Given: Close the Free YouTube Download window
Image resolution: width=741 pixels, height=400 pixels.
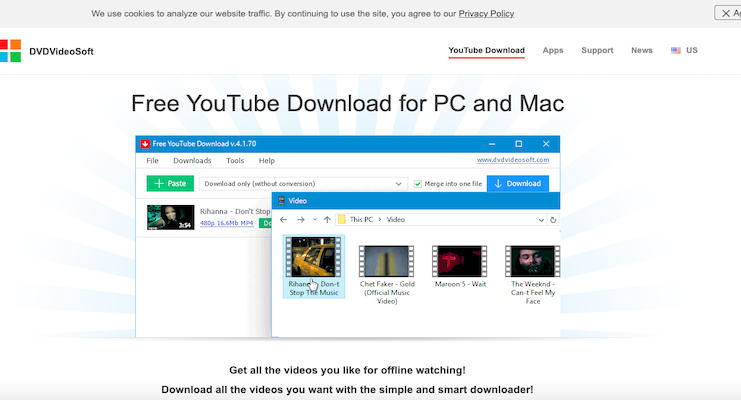Looking at the screenshot, I should click(x=546, y=144).
